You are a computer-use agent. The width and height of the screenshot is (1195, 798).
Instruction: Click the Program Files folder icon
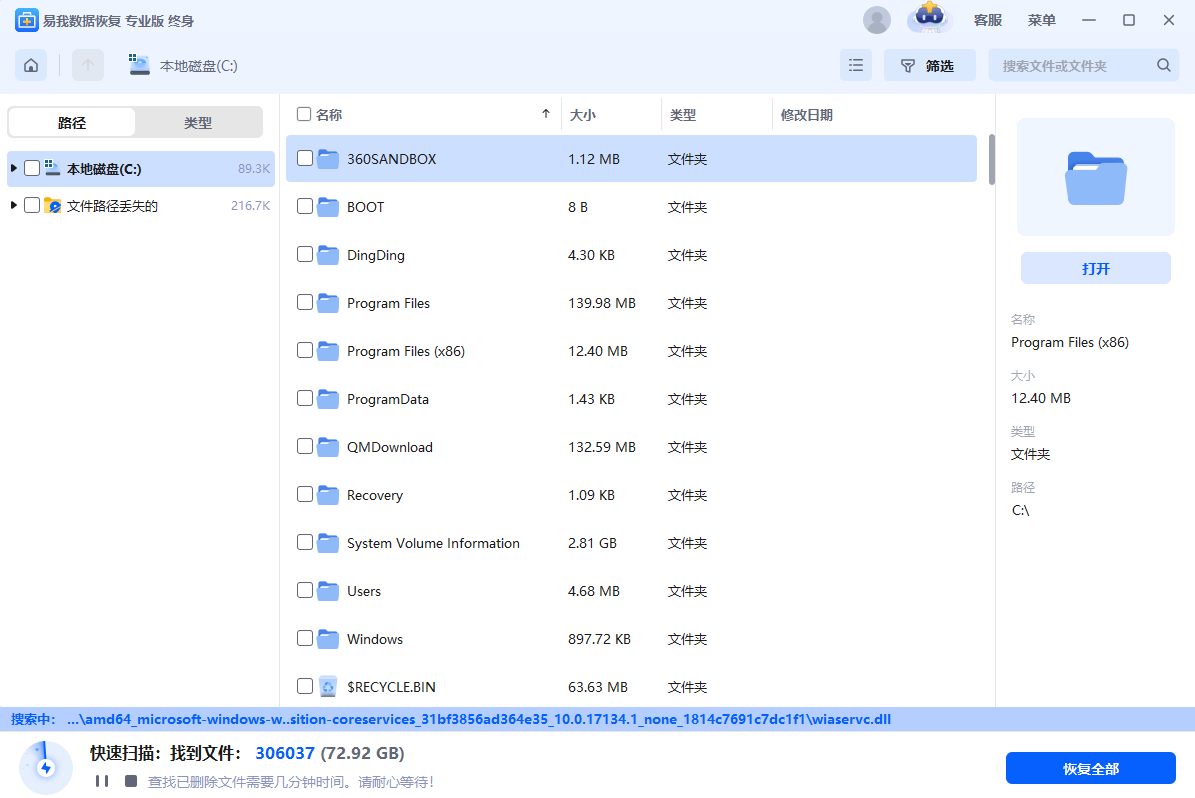click(x=328, y=303)
